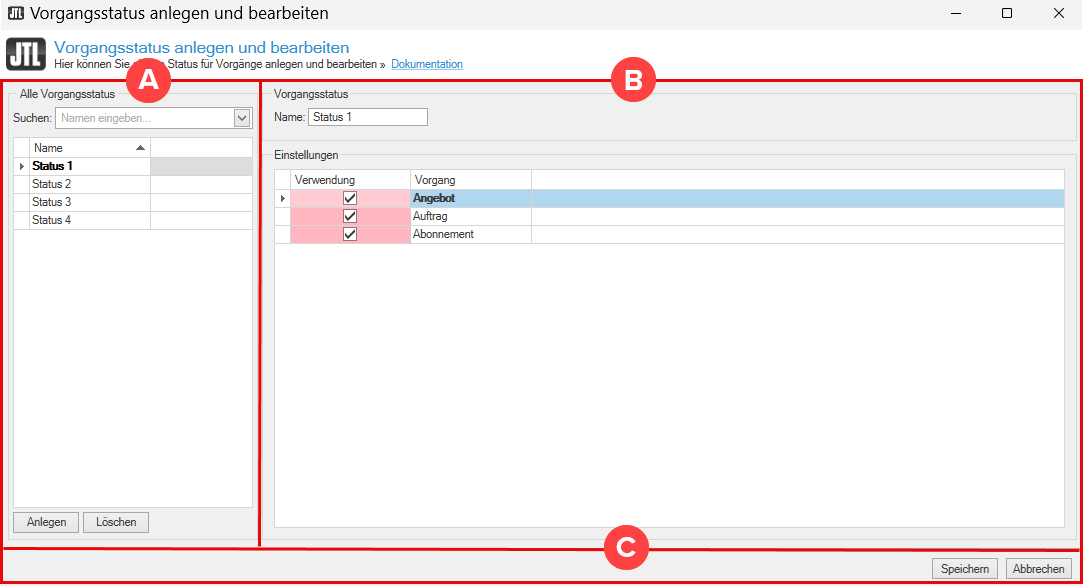Select Status 3 in the list

(x=52, y=202)
